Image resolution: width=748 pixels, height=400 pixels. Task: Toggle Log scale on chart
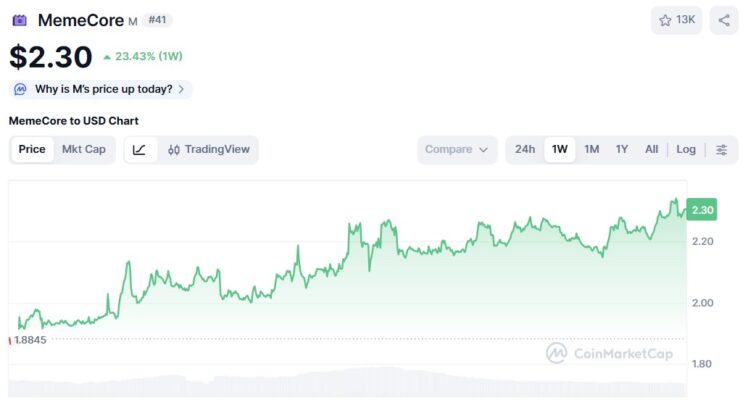[686, 150]
